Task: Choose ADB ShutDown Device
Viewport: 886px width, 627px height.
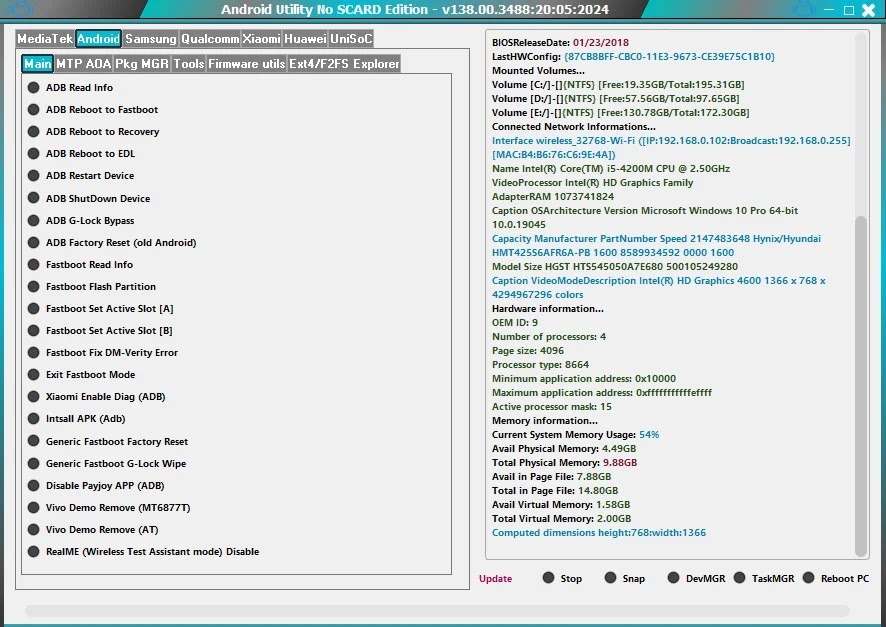Action: (34, 198)
